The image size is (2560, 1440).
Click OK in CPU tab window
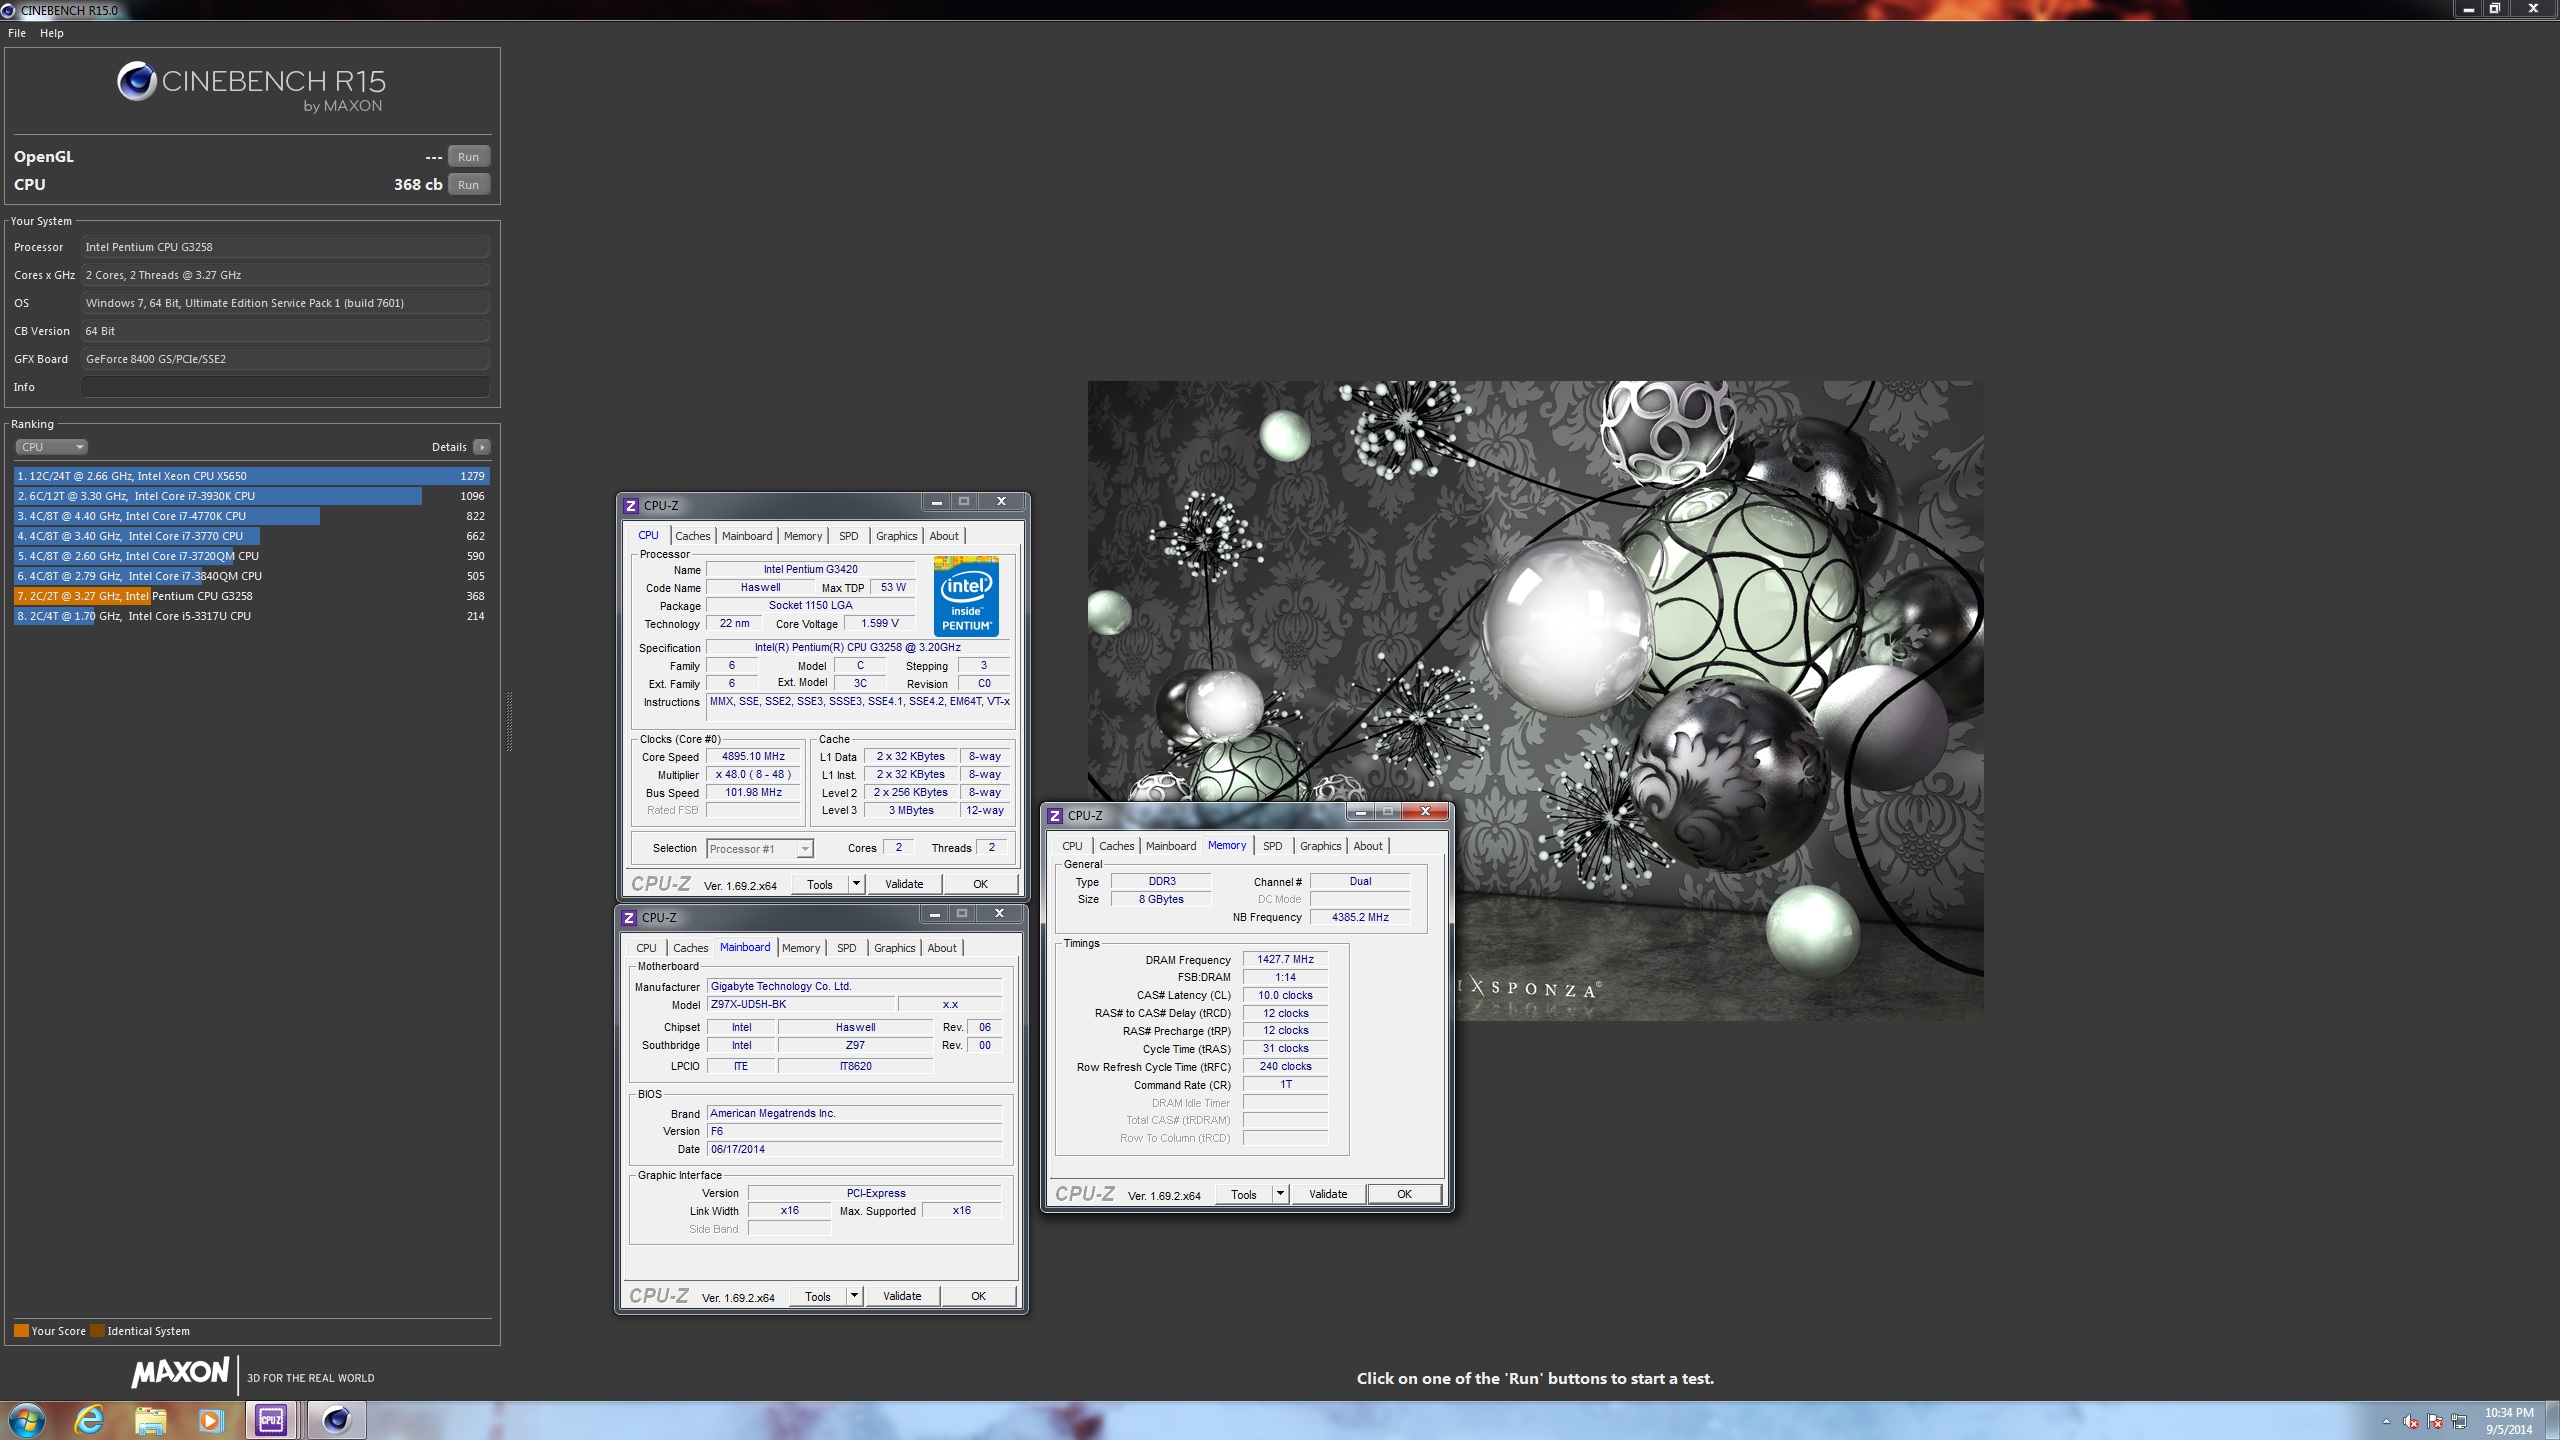[x=980, y=884]
